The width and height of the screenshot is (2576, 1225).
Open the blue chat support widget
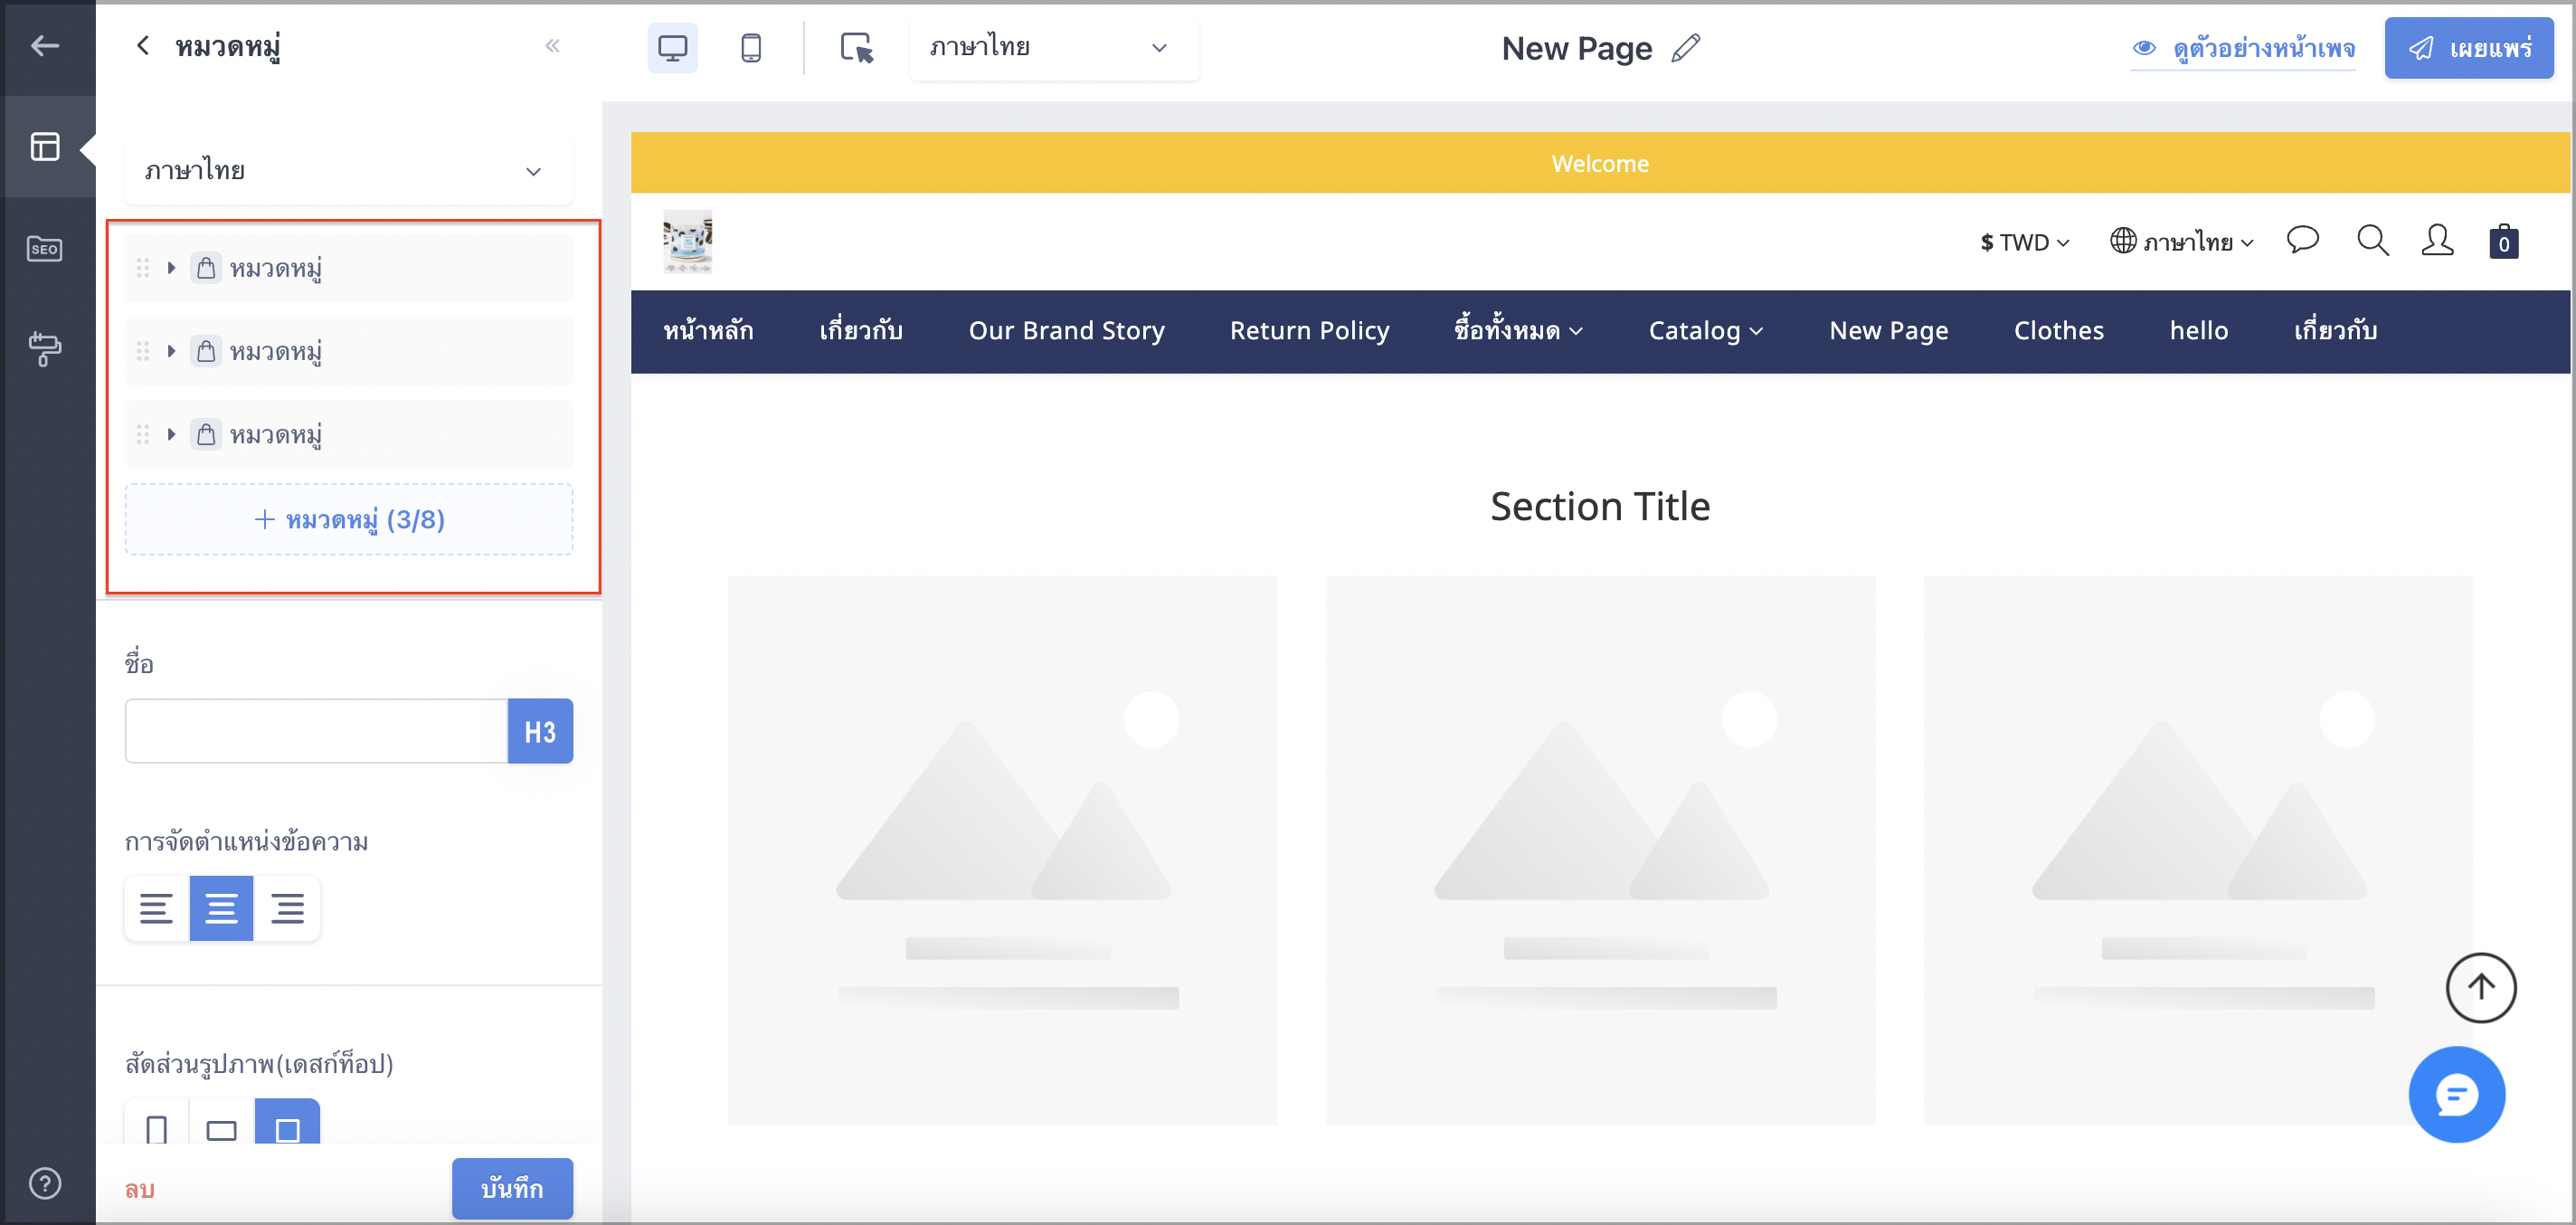pyautogui.click(x=2456, y=1095)
